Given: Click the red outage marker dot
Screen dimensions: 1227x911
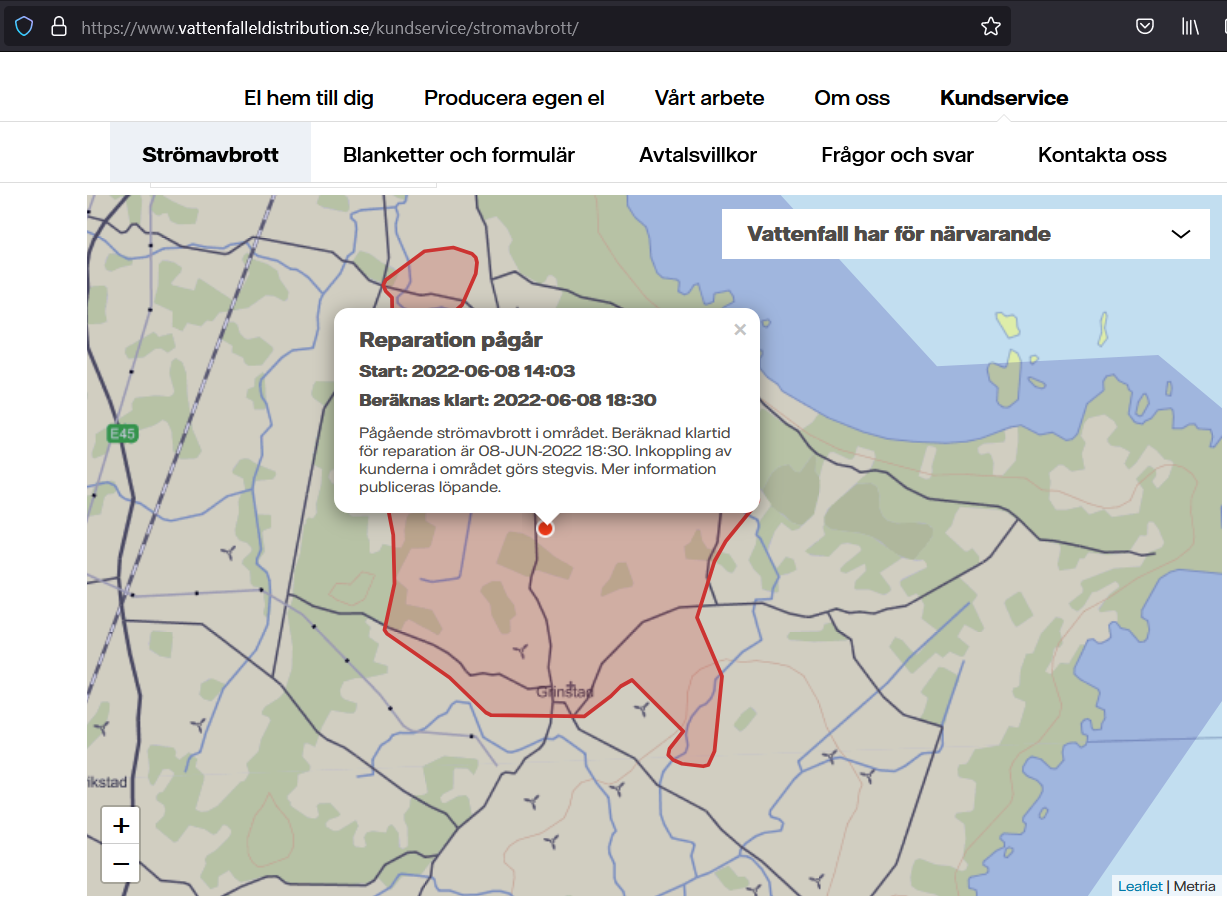Looking at the screenshot, I should [545, 529].
